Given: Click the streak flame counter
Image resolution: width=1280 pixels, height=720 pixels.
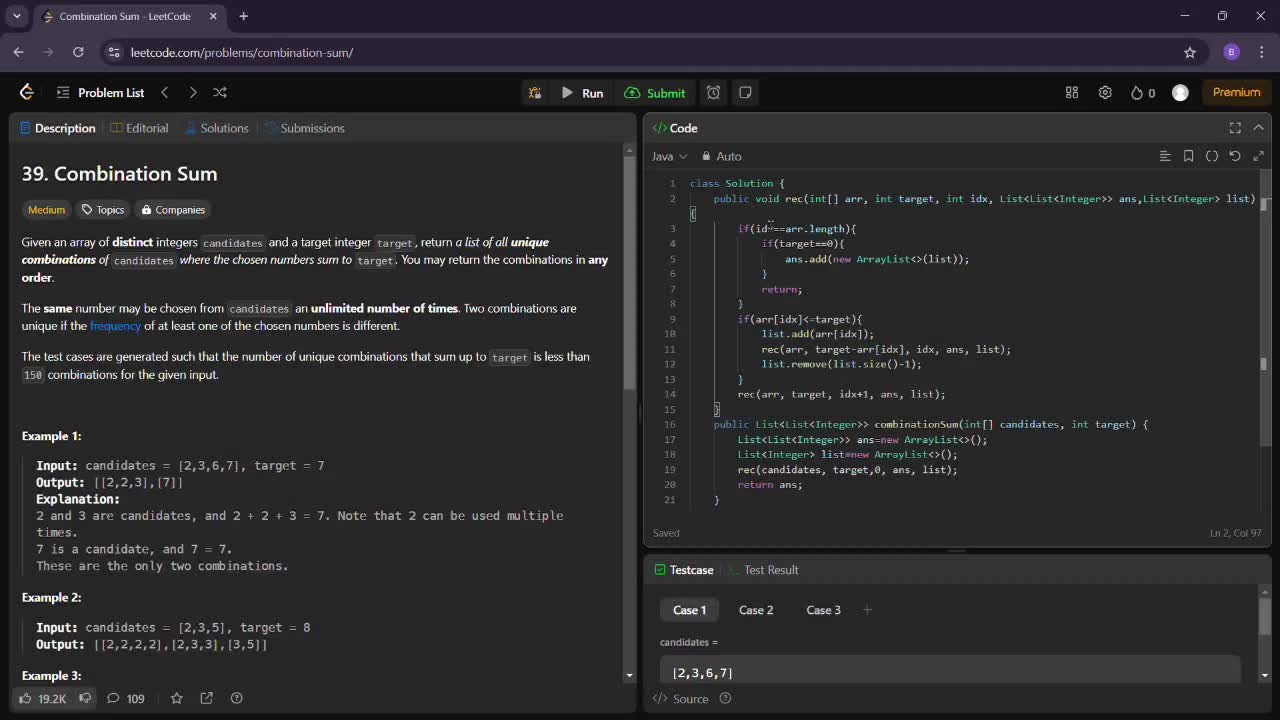Looking at the screenshot, I should 1142,93.
